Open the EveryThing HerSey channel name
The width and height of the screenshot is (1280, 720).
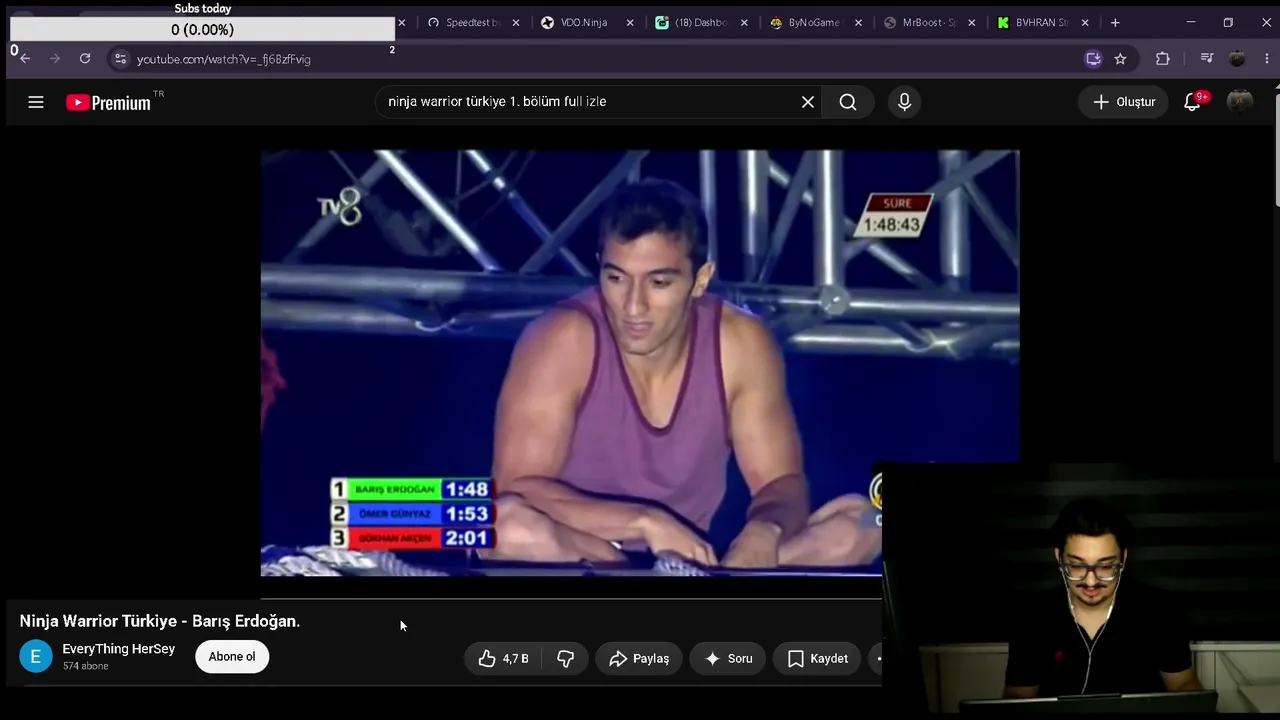pos(118,649)
